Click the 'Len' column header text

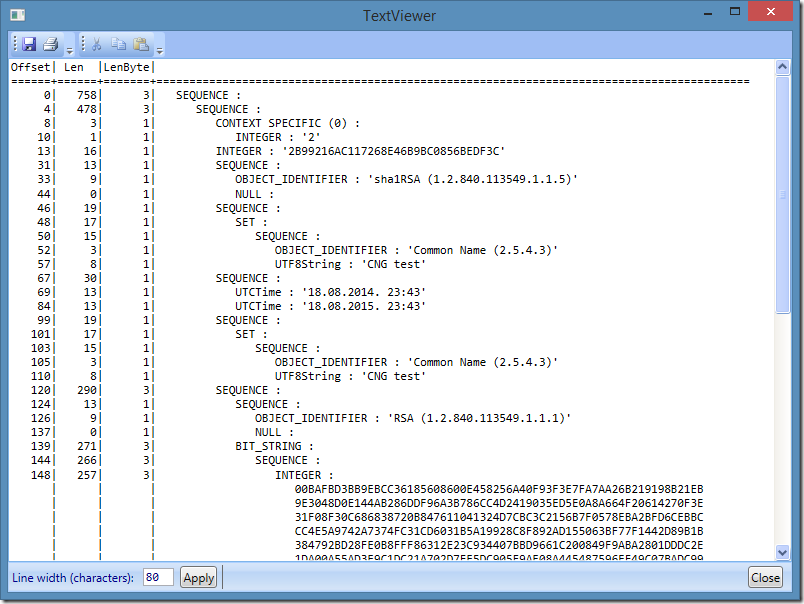click(x=74, y=67)
